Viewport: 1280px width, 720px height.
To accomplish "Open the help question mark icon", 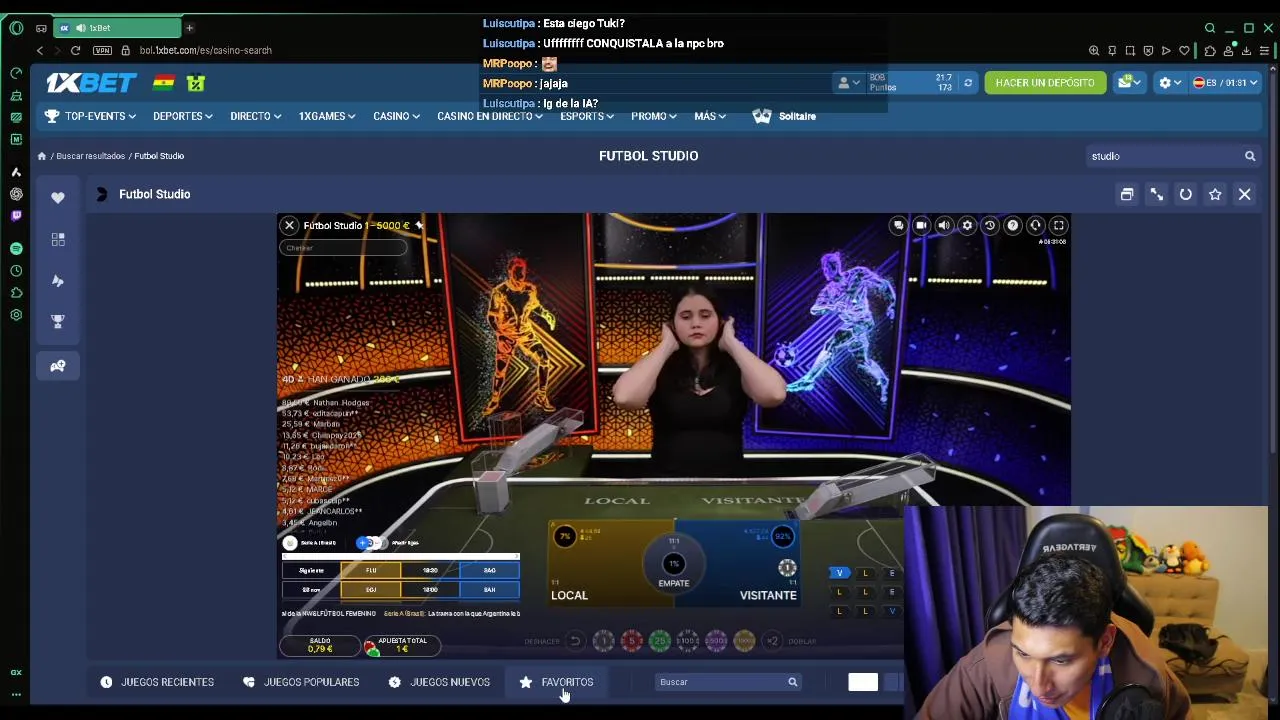I will coord(1013,226).
